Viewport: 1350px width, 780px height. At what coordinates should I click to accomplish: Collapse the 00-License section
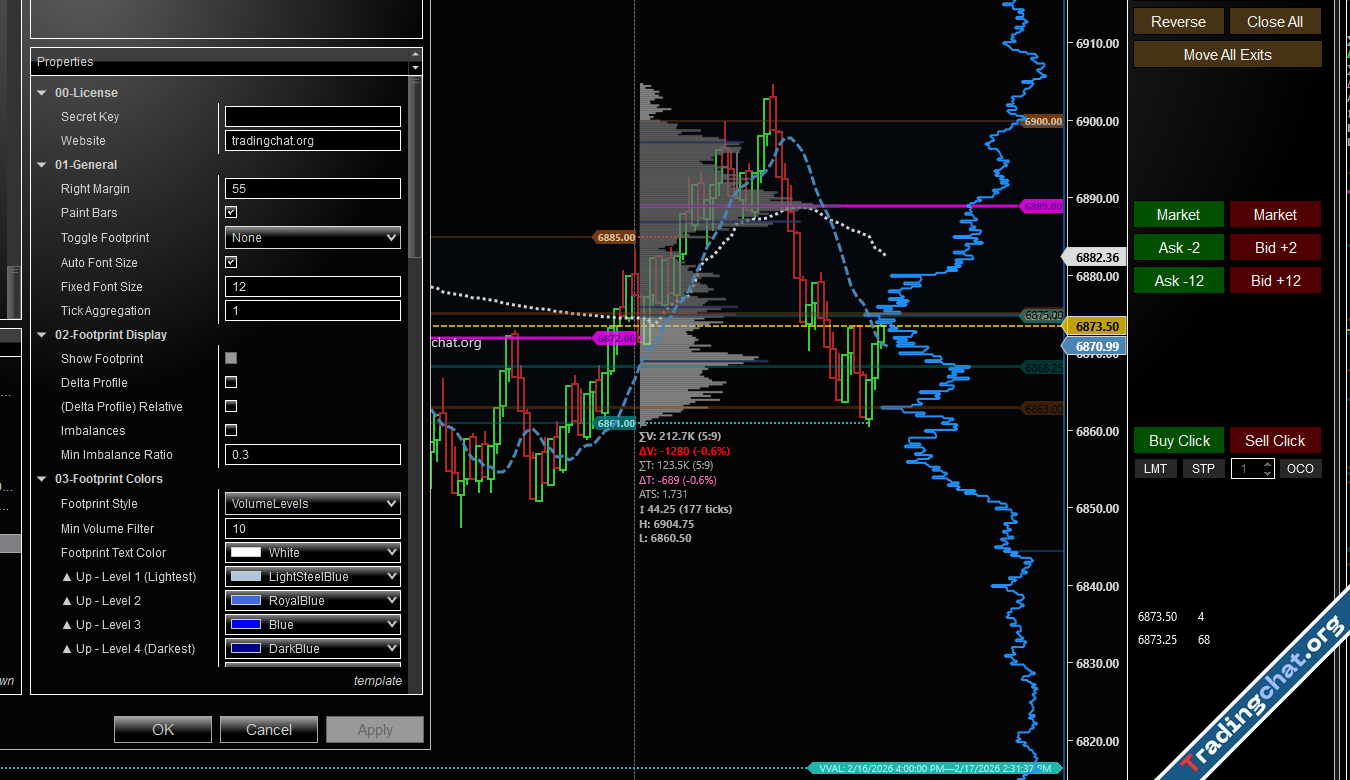click(x=42, y=93)
